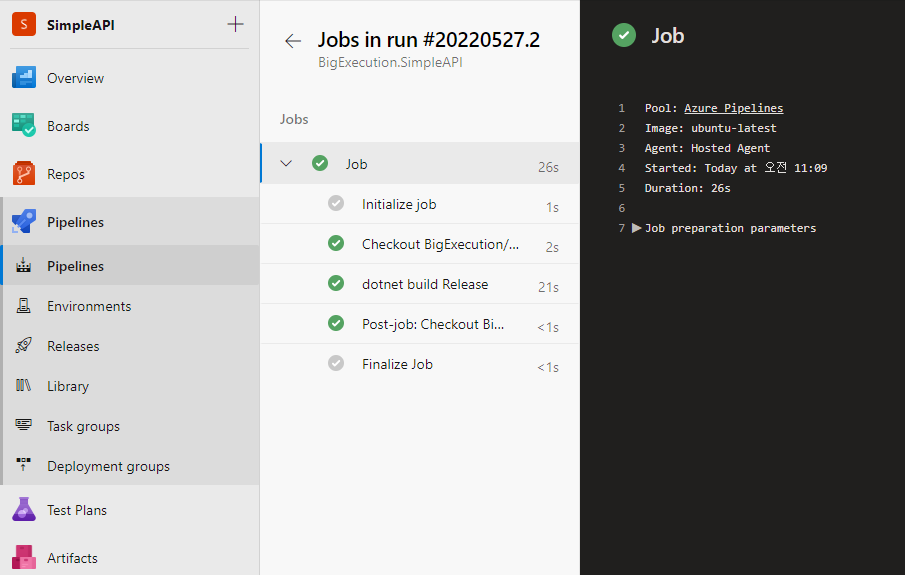Click the green check icon for Post-job Checkout
Screen dimensions: 905x575
[x=336, y=323]
